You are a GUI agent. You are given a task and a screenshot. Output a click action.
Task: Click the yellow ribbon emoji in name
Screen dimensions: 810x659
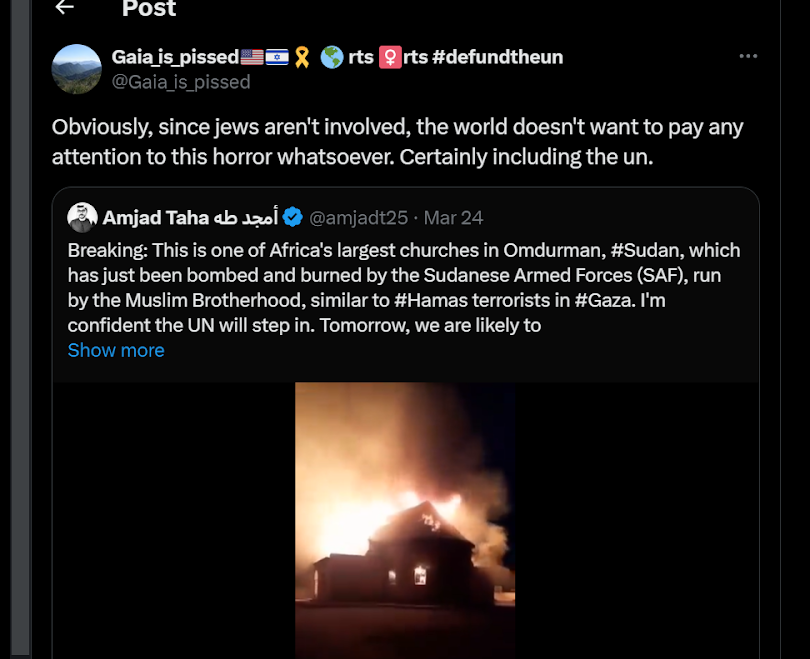coord(300,57)
